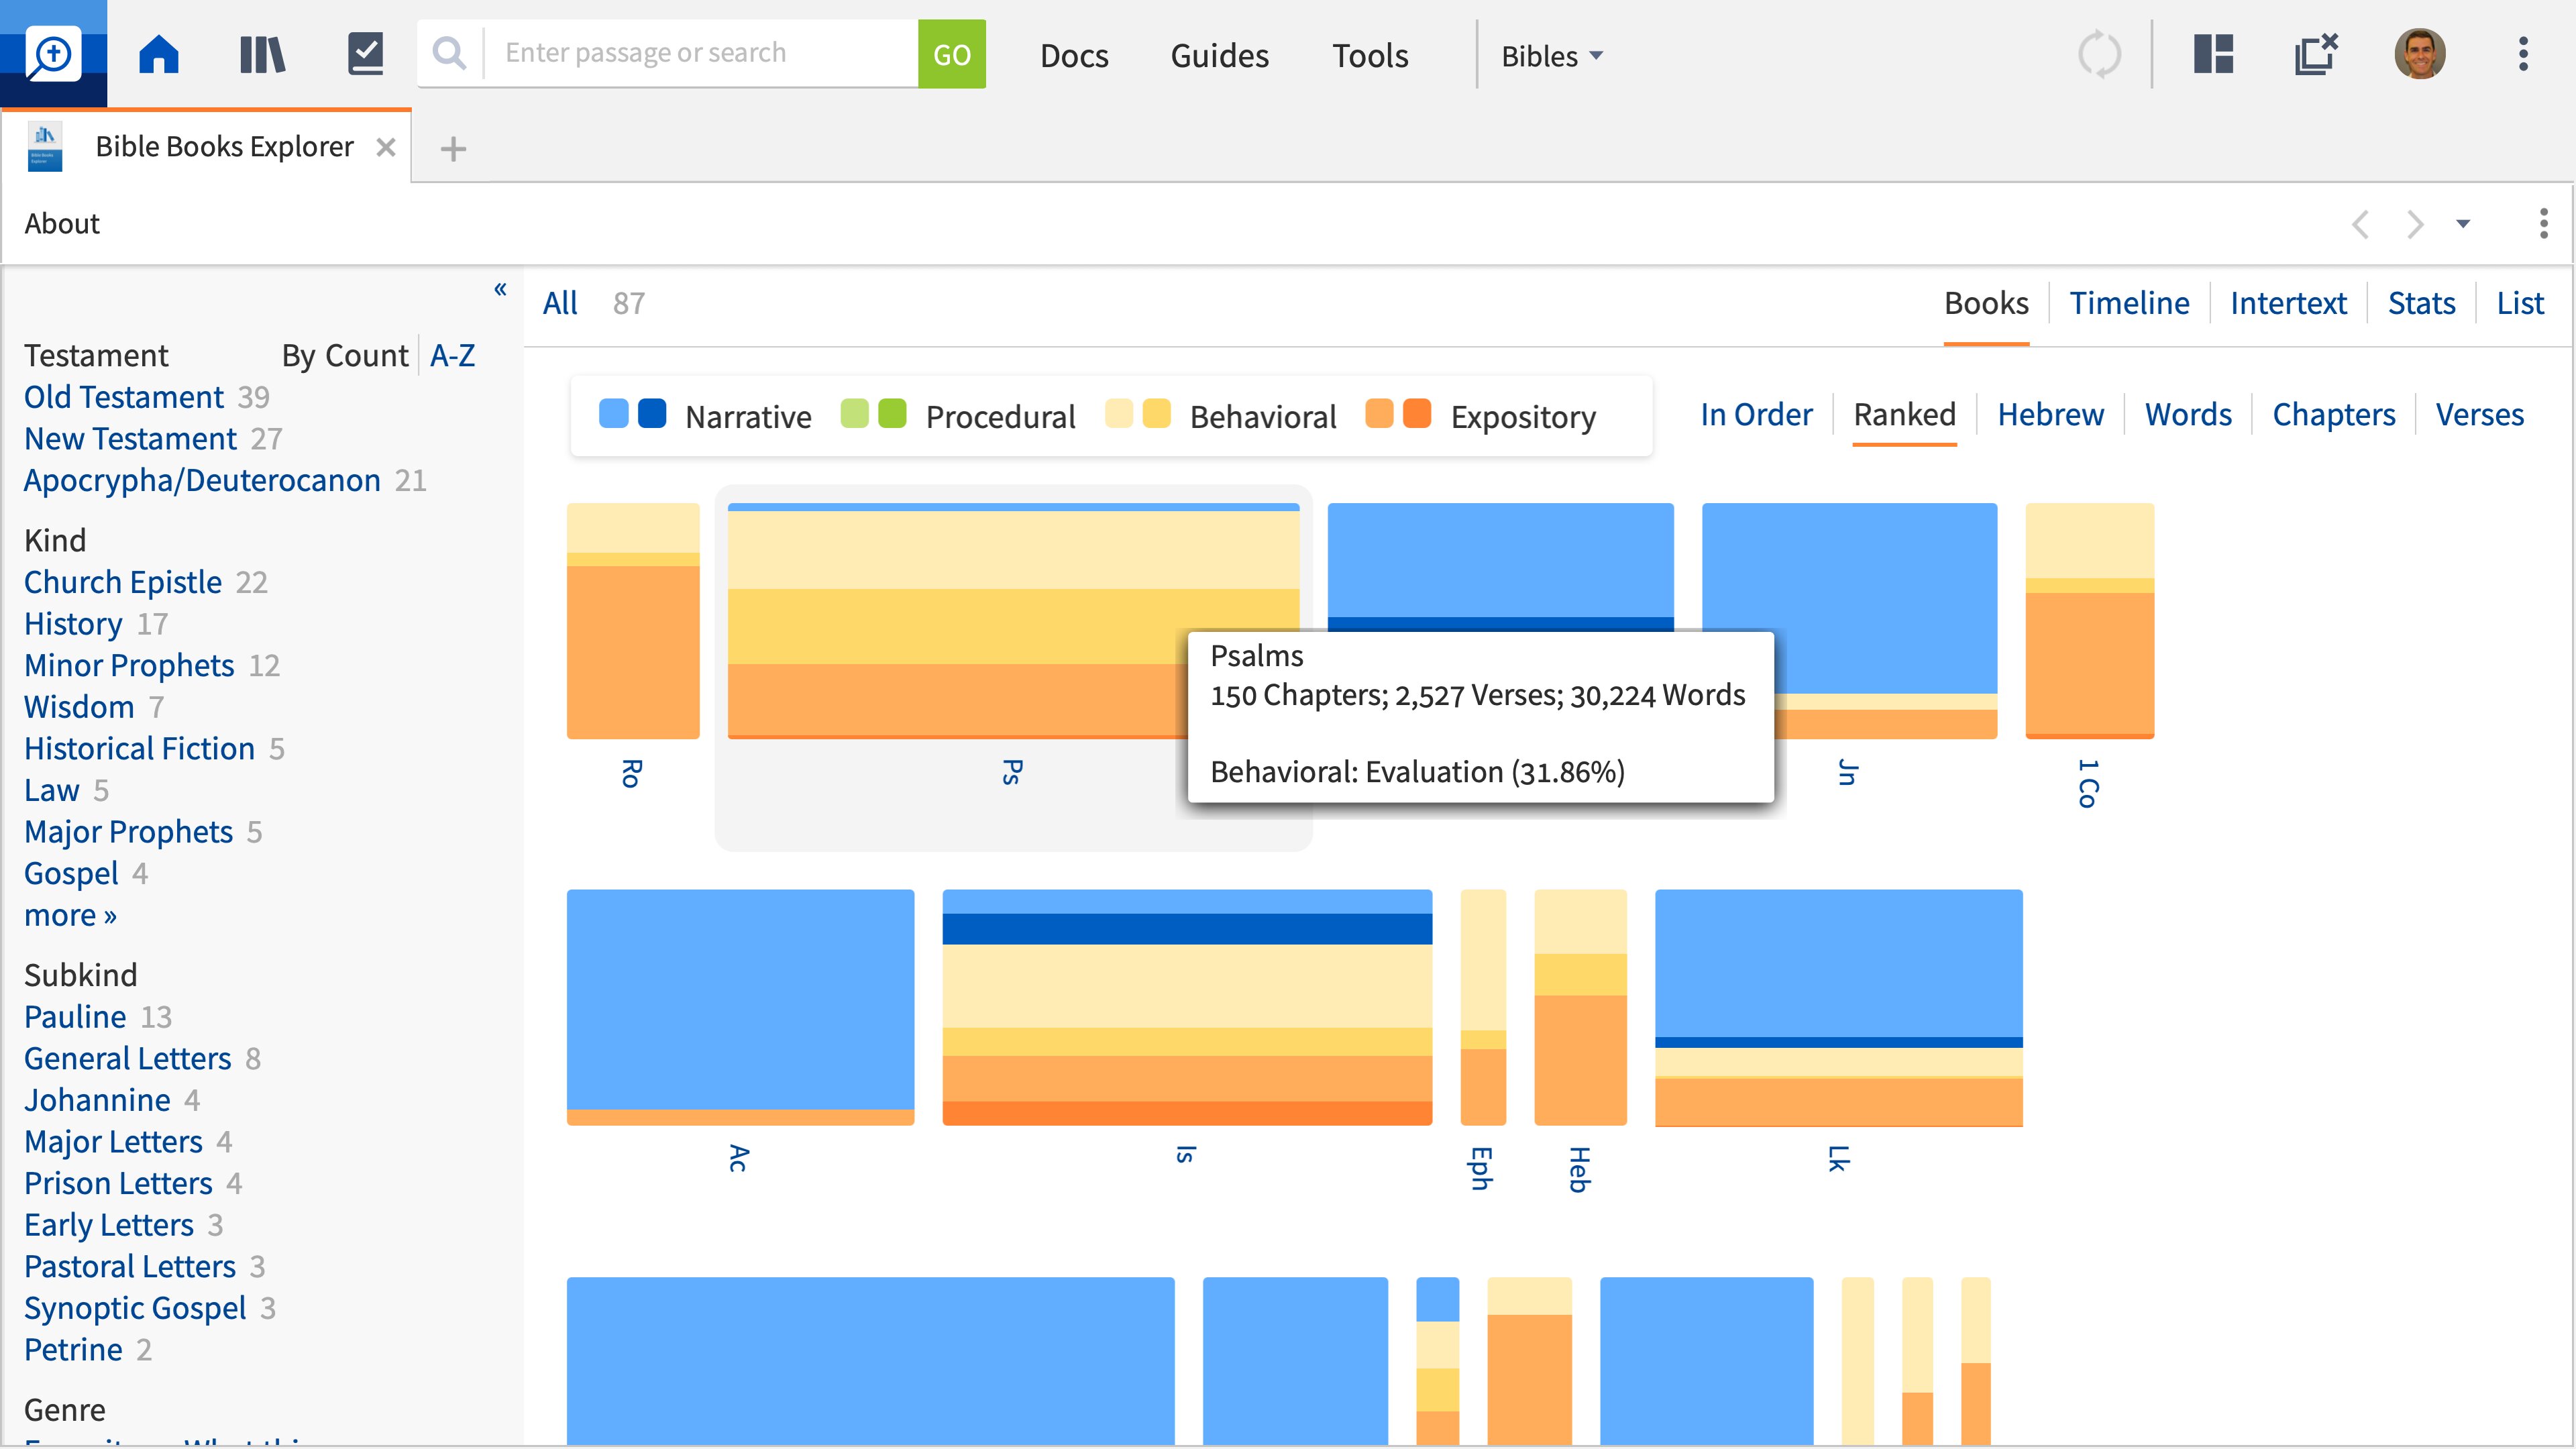The height and width of the screenshot is (1449, 2576).
Task: Filter by Apocrypha/Deuterocanon
Action: 202,480
